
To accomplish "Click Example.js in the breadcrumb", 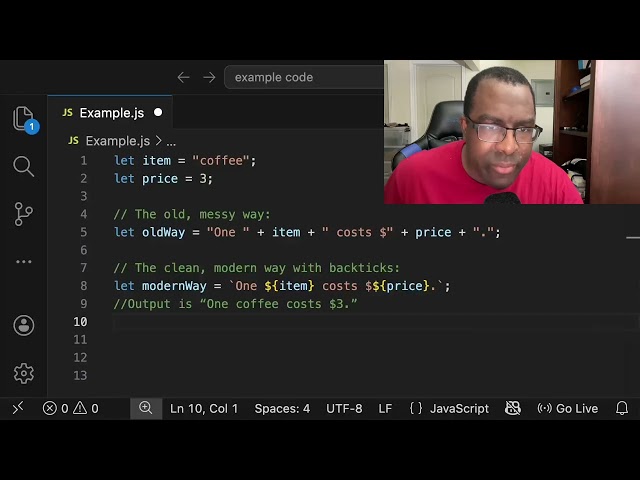I will (x=118, y=141).
